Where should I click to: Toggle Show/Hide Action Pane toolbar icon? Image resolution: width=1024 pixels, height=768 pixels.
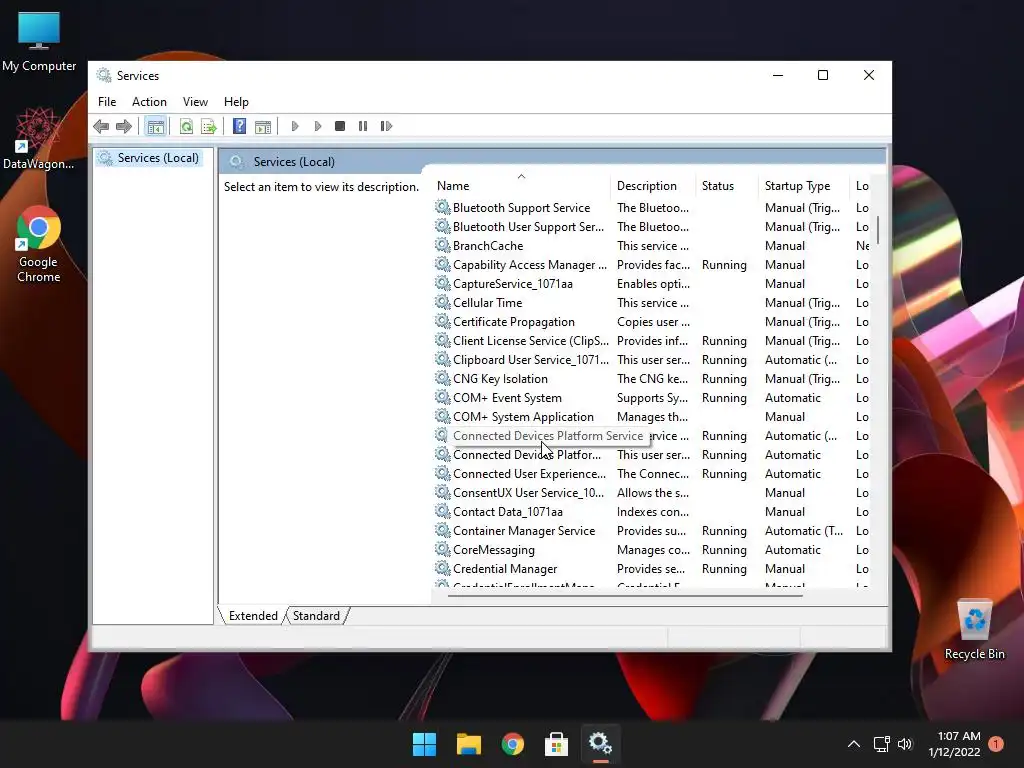click(x=263, y=126)
